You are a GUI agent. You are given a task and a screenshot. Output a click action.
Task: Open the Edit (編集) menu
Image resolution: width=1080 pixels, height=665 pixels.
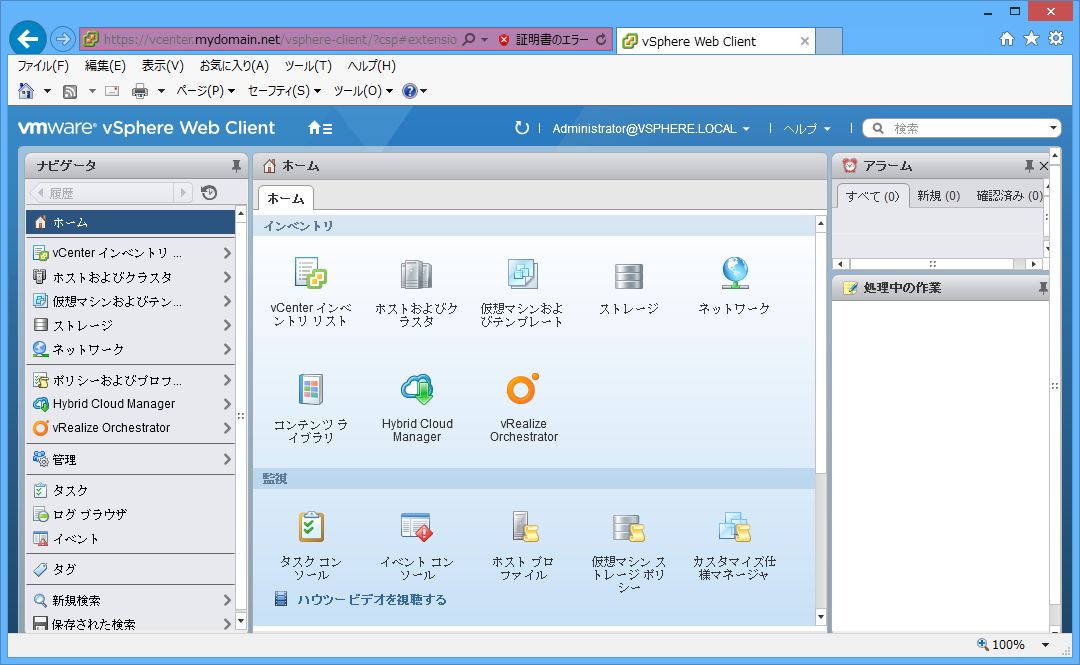[x=105, y=66]
